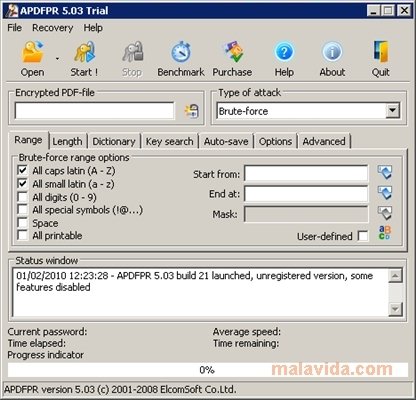Open the Recovery menu
416x400 pixels.
pyautogui.click(x=53, y=28)
